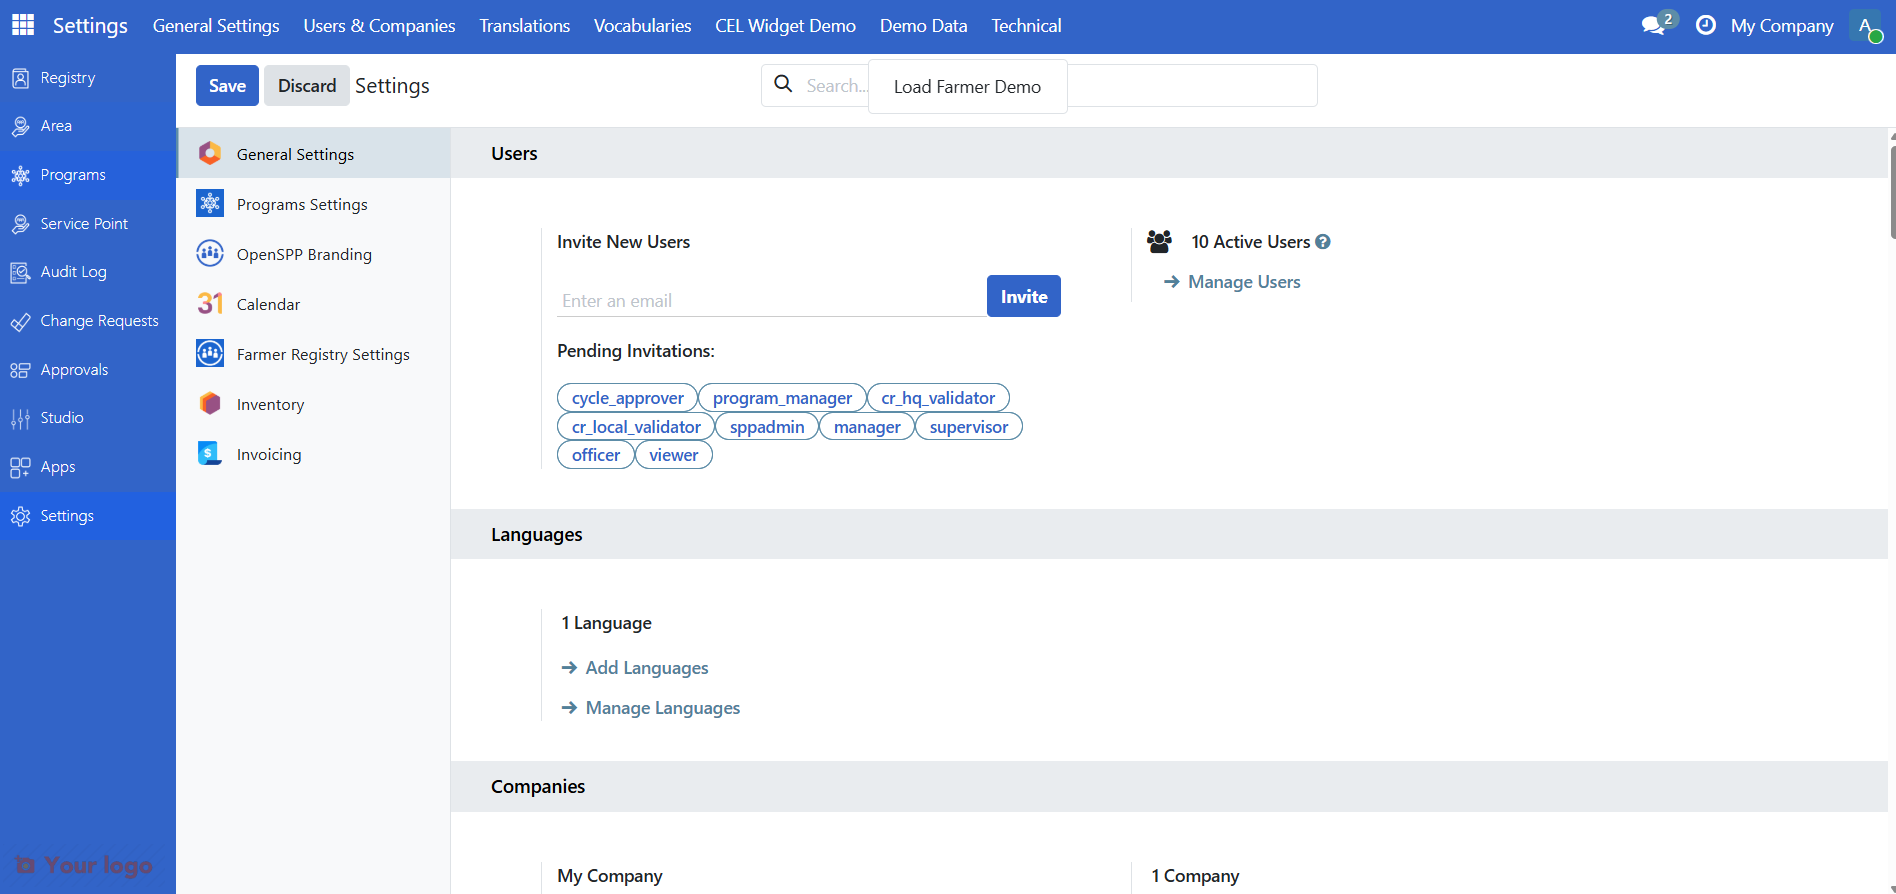The width and height of the screenshot is (1896, 894).
Task: Open the Service Point sidebar icon
Action: (20, 224)
